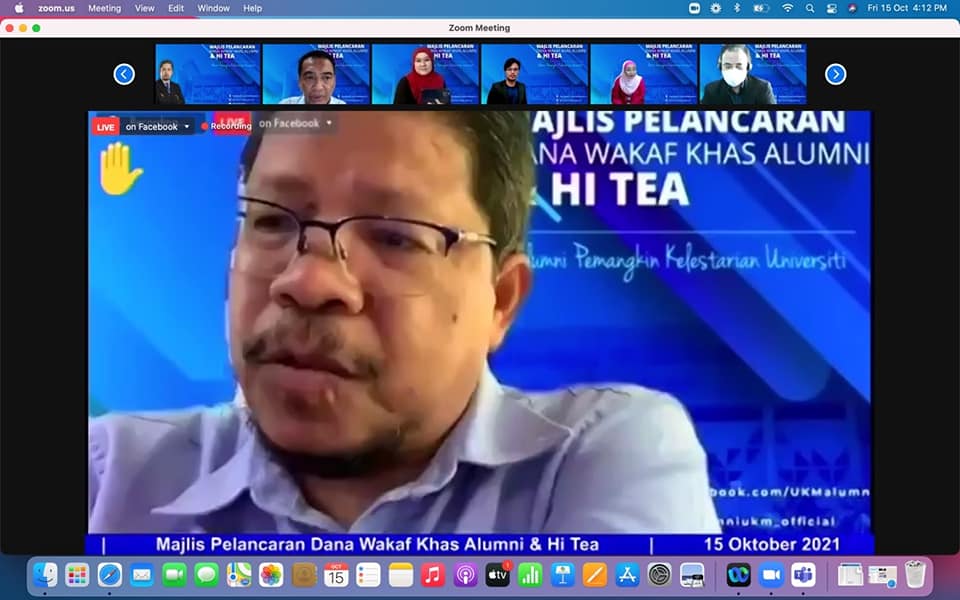Open the View menu
The height and width of the screenshot is (600, 960).
click(144, 8)
